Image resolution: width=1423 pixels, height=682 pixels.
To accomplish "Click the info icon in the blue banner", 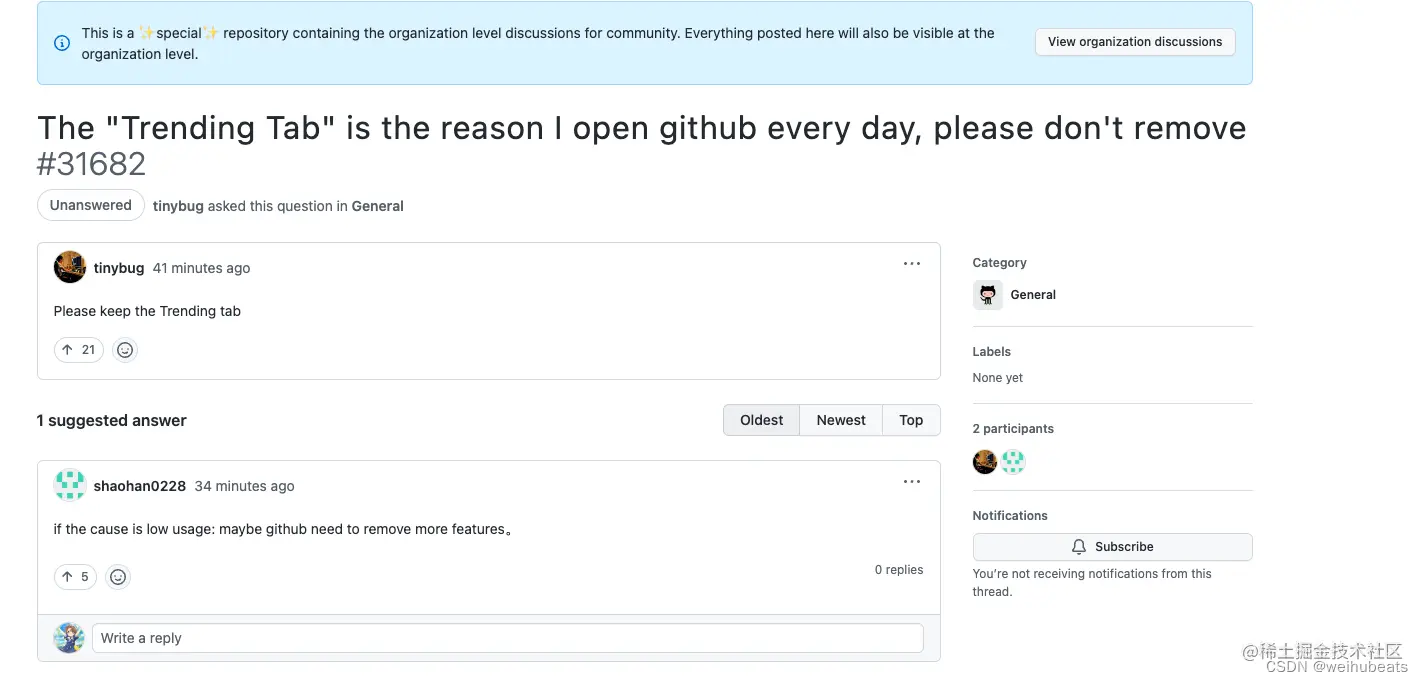I will tap(62, 43).
